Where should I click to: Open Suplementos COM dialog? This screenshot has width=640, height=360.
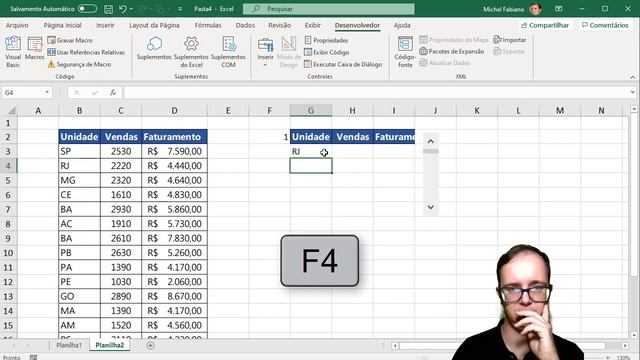coord(228,52)
